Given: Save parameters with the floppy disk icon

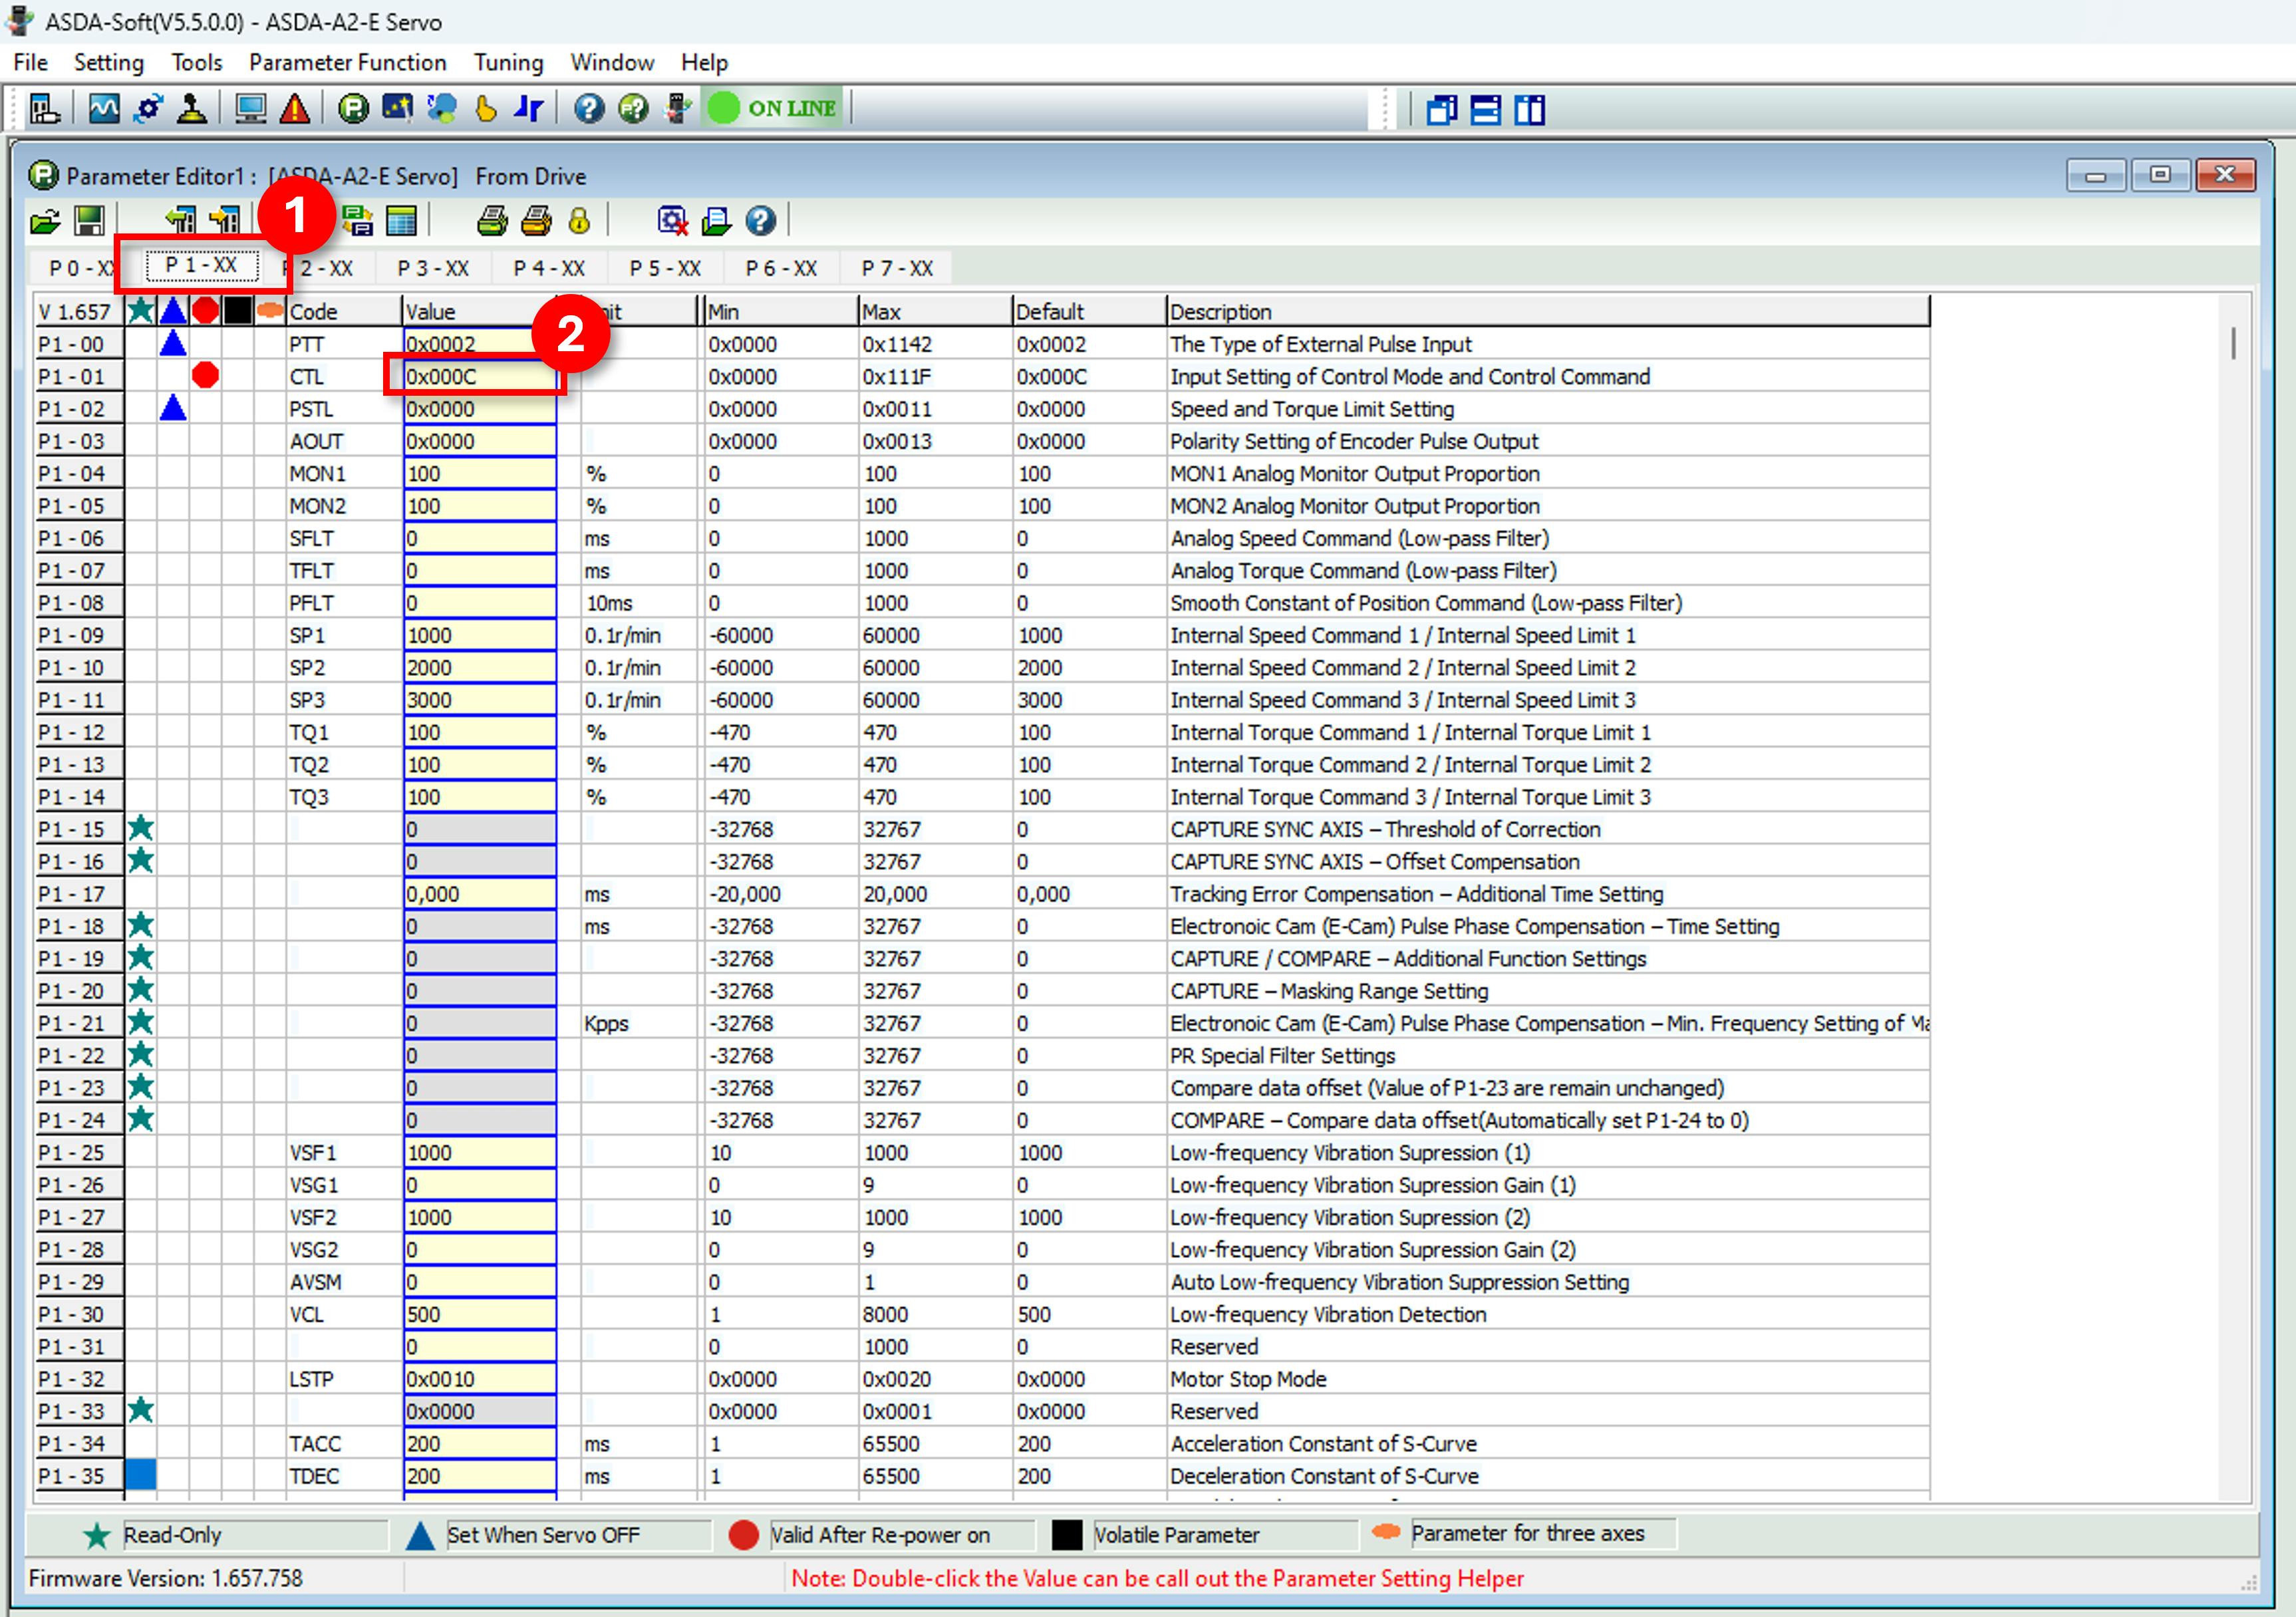Looking at the screenshot, I should [x=89, y=221].
